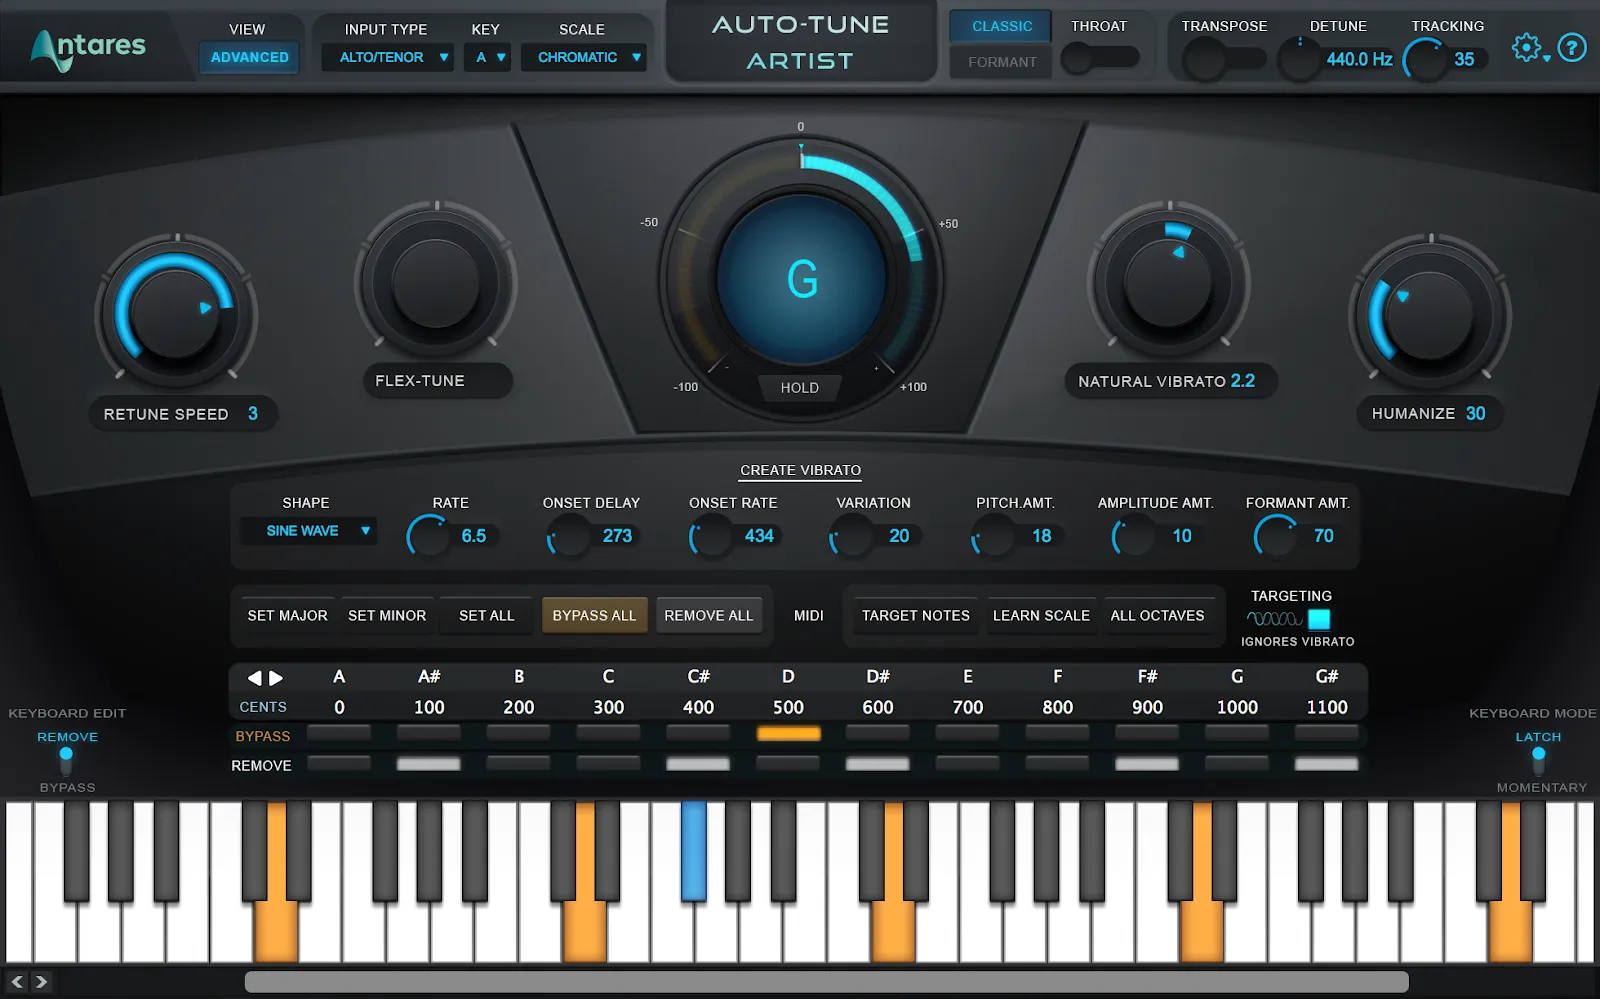Screen dimensions: 1600x999
Task: Click the keyboard scroll-right arrow at bottom
Action: tap(40, 983)
